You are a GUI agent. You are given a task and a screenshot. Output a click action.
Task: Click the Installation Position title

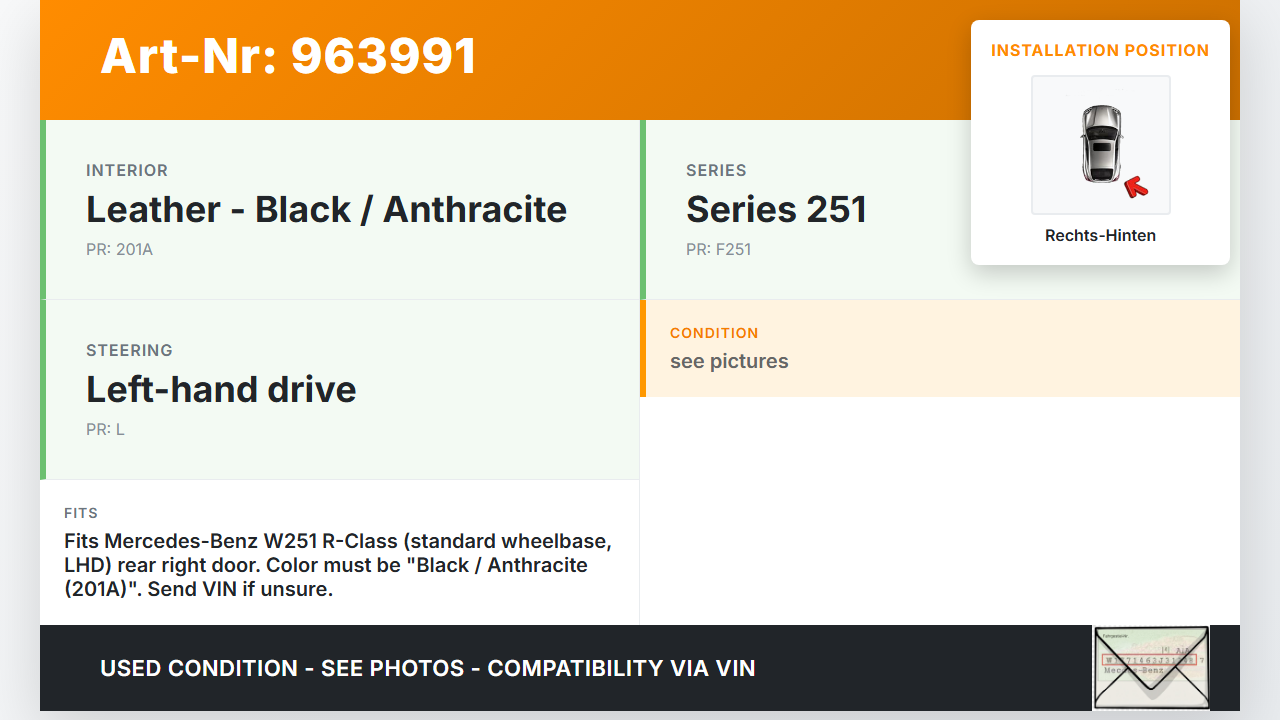(1100, 50)
